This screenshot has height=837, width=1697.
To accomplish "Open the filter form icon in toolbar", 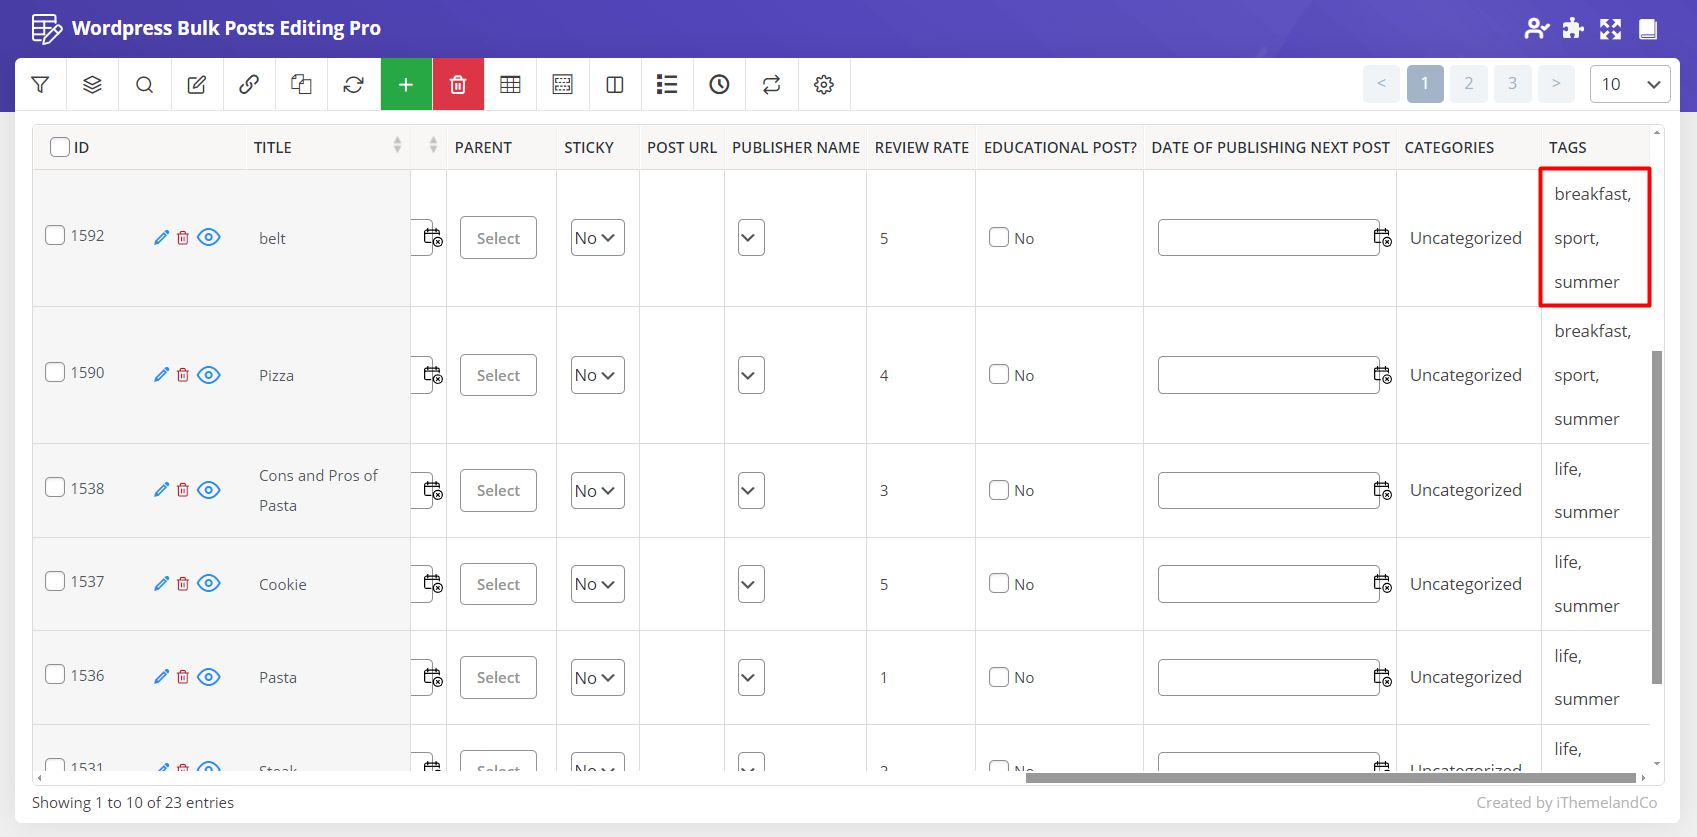I will pyautogui.click(x=40, y=85).
